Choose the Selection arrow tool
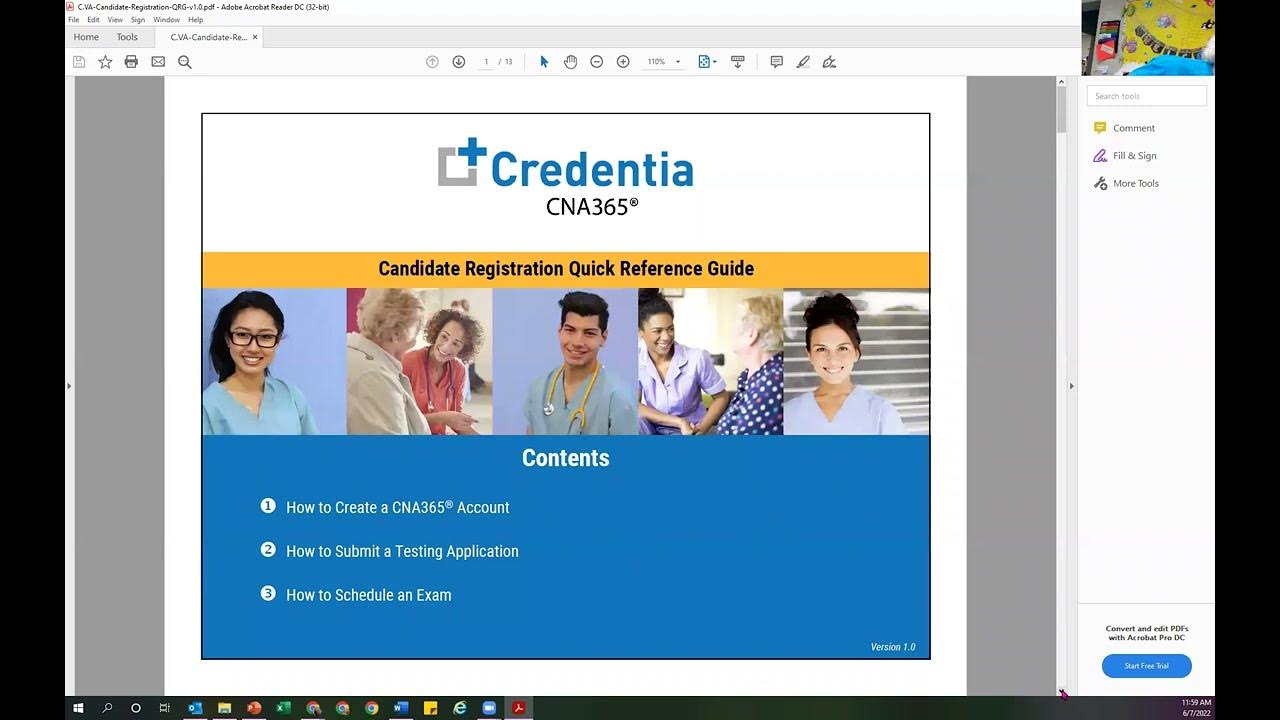Viewport: 1280px width, 720px height. tap(544, 62)
